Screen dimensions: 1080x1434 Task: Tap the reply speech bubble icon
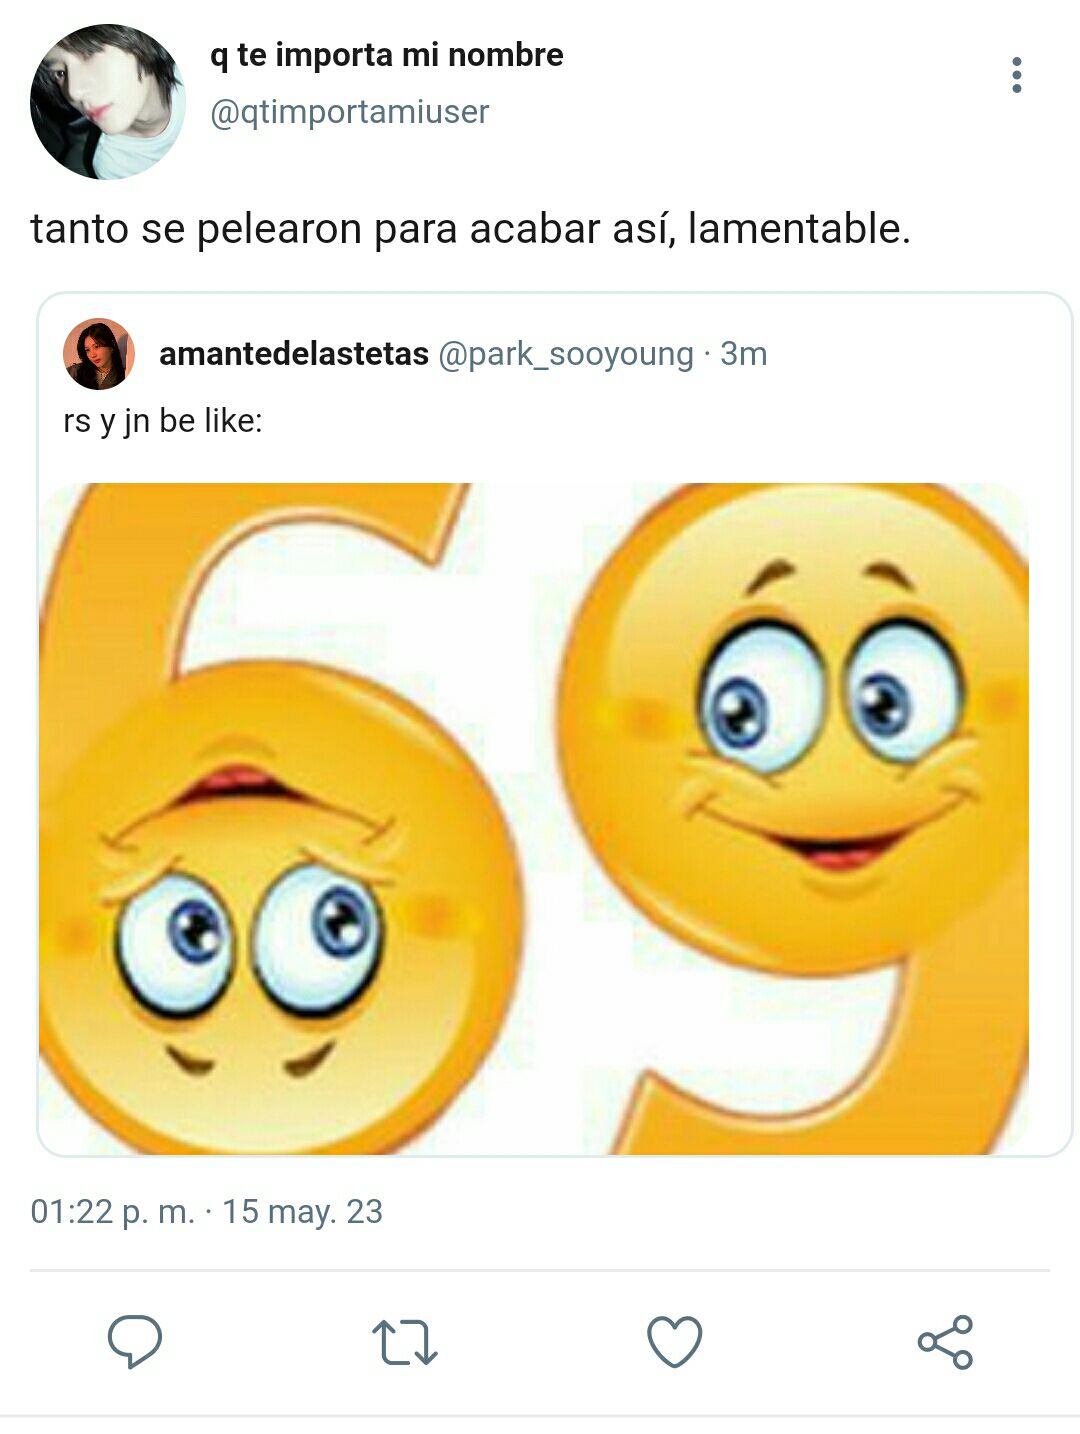pyautogui.click(x=135, y=1341)
